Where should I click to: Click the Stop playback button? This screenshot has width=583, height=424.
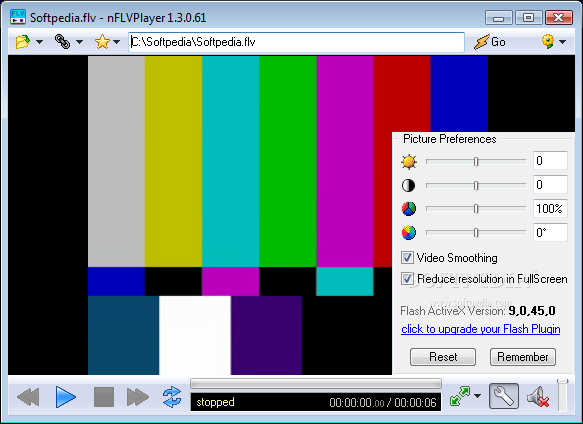[x=104, y=397]
